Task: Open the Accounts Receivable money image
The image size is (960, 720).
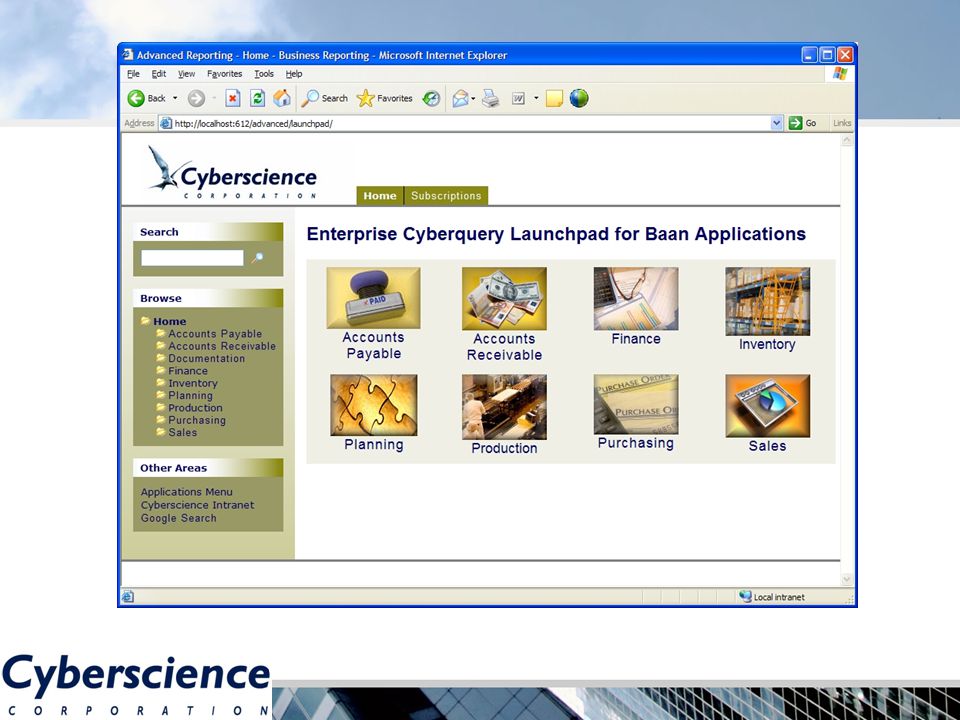Action: point(504,298)
